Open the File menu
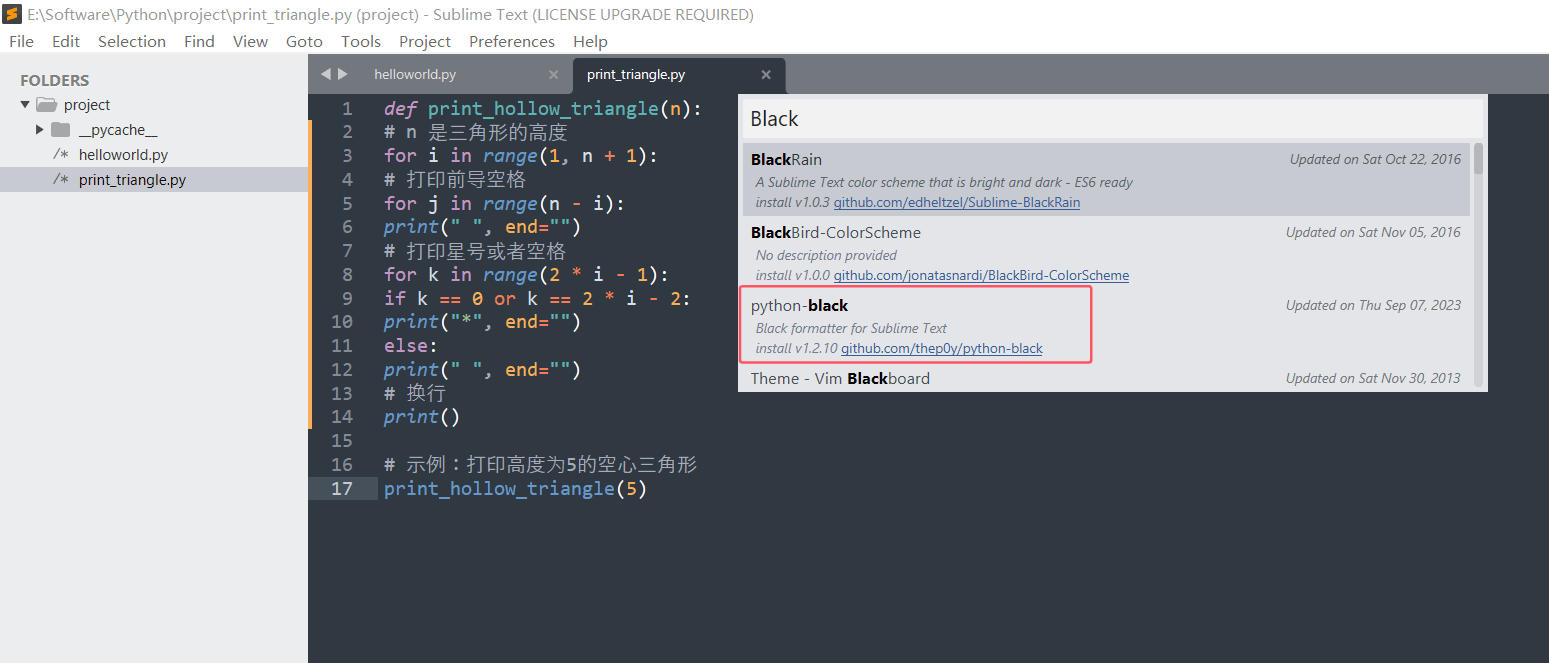Image resolution: width=1549 pixels, height=663 pixels. click(21, 41)
